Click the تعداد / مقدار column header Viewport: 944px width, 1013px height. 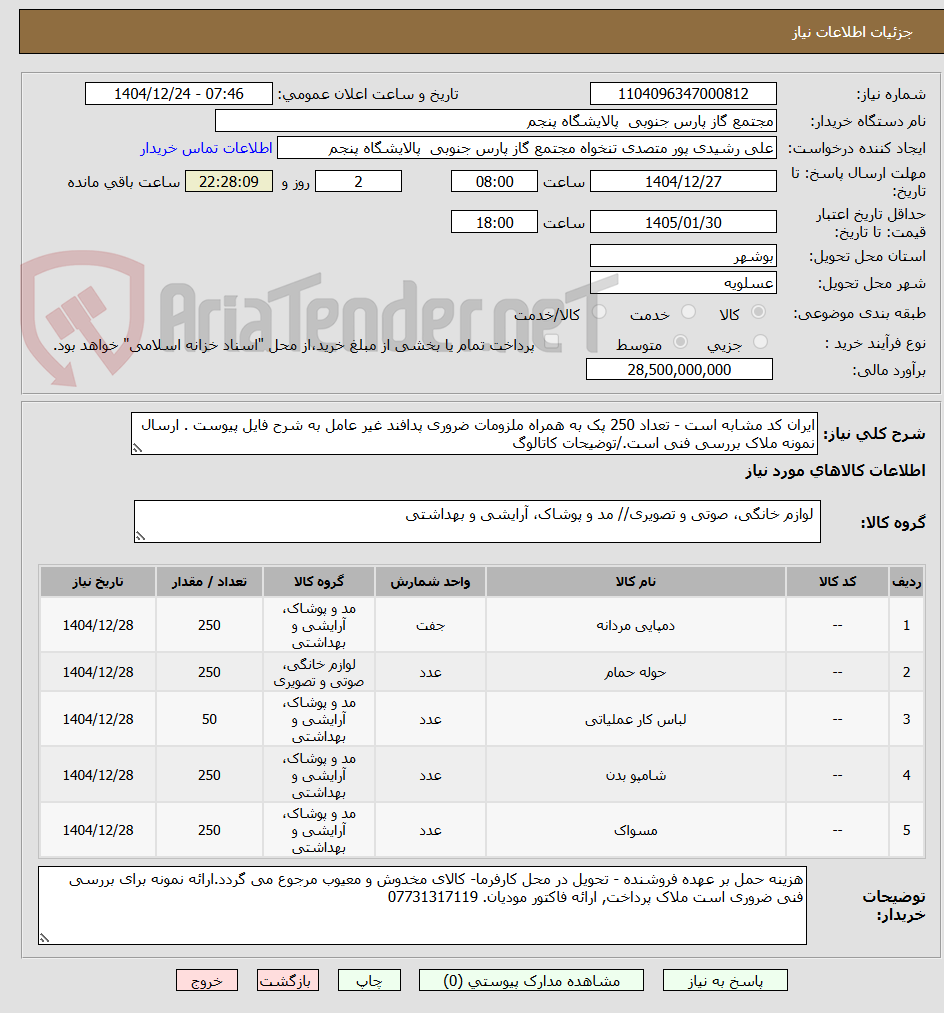[209, 581]
